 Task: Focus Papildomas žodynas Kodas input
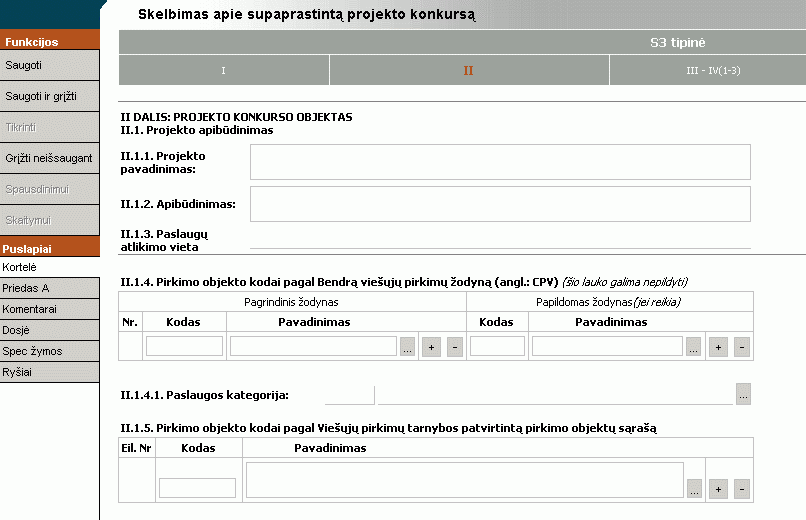[497, 346]
